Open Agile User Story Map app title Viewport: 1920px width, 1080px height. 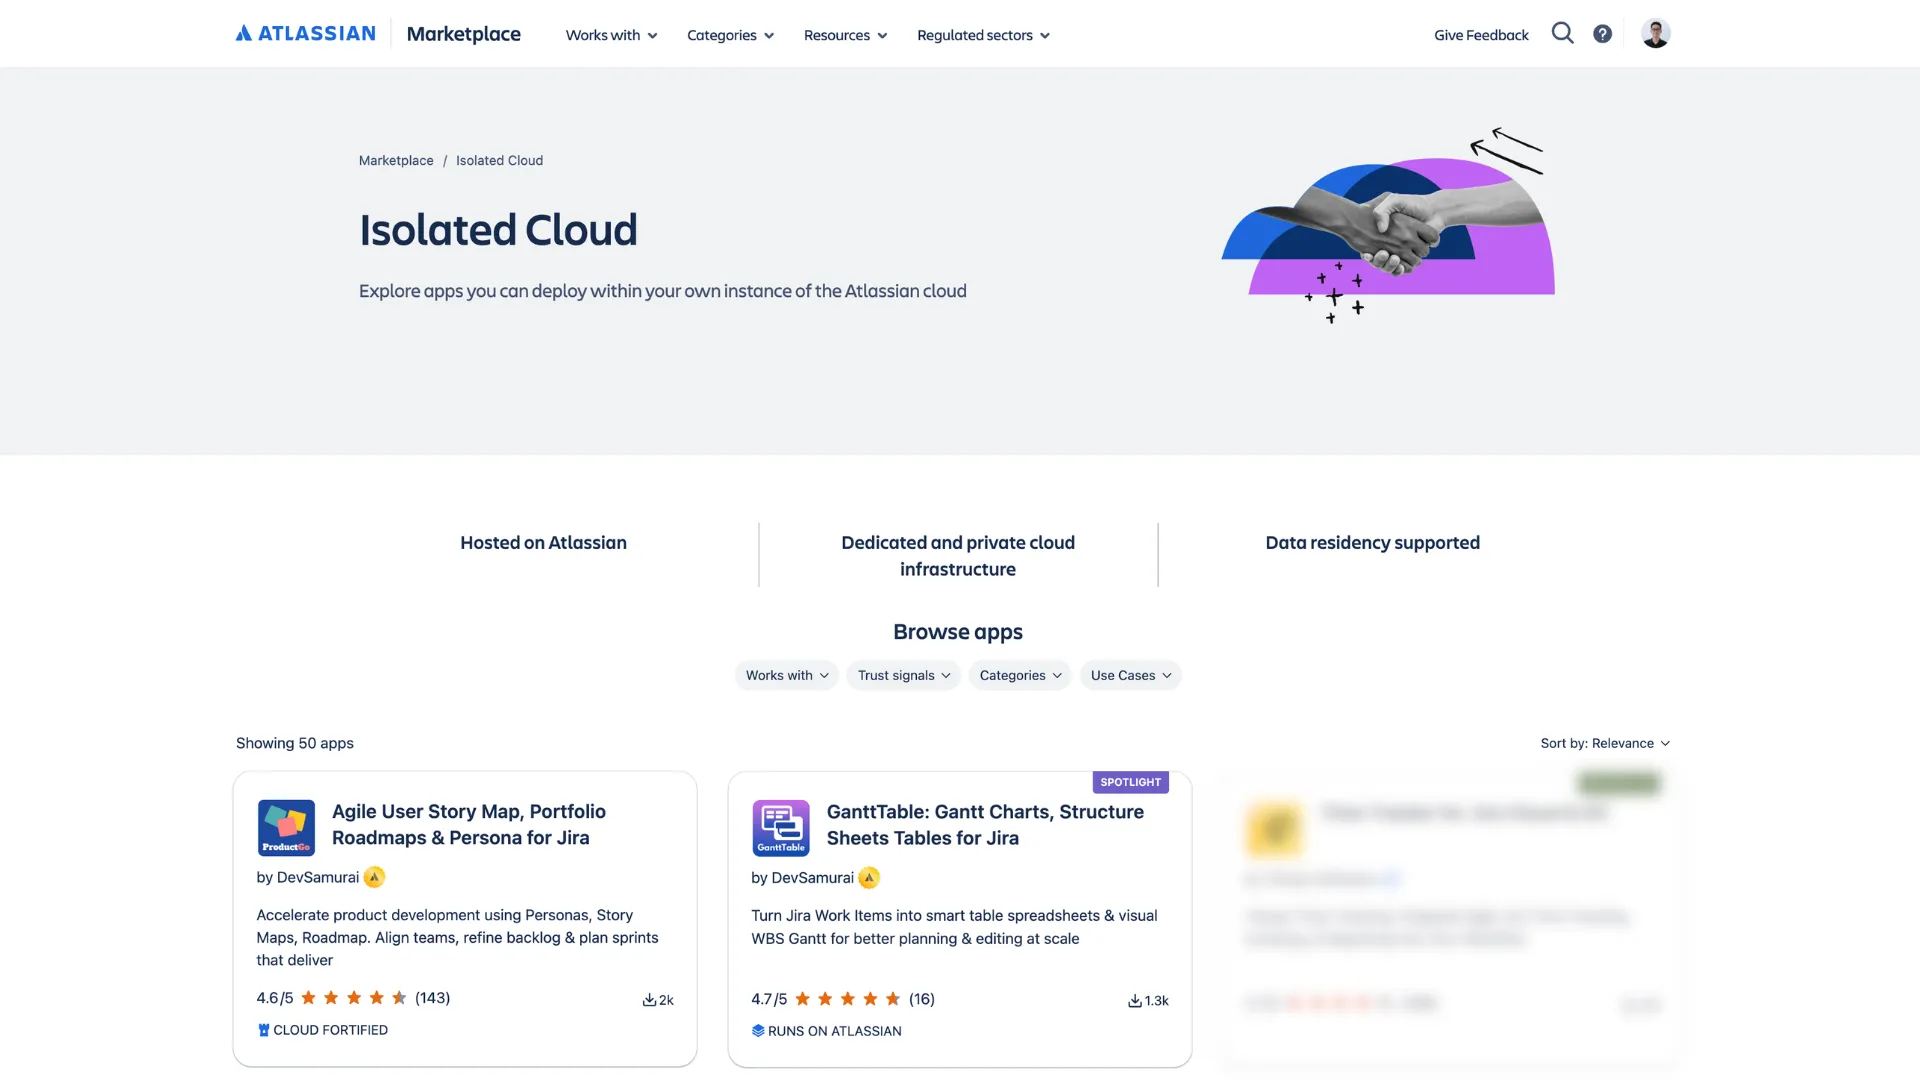(x=469, y=825)
